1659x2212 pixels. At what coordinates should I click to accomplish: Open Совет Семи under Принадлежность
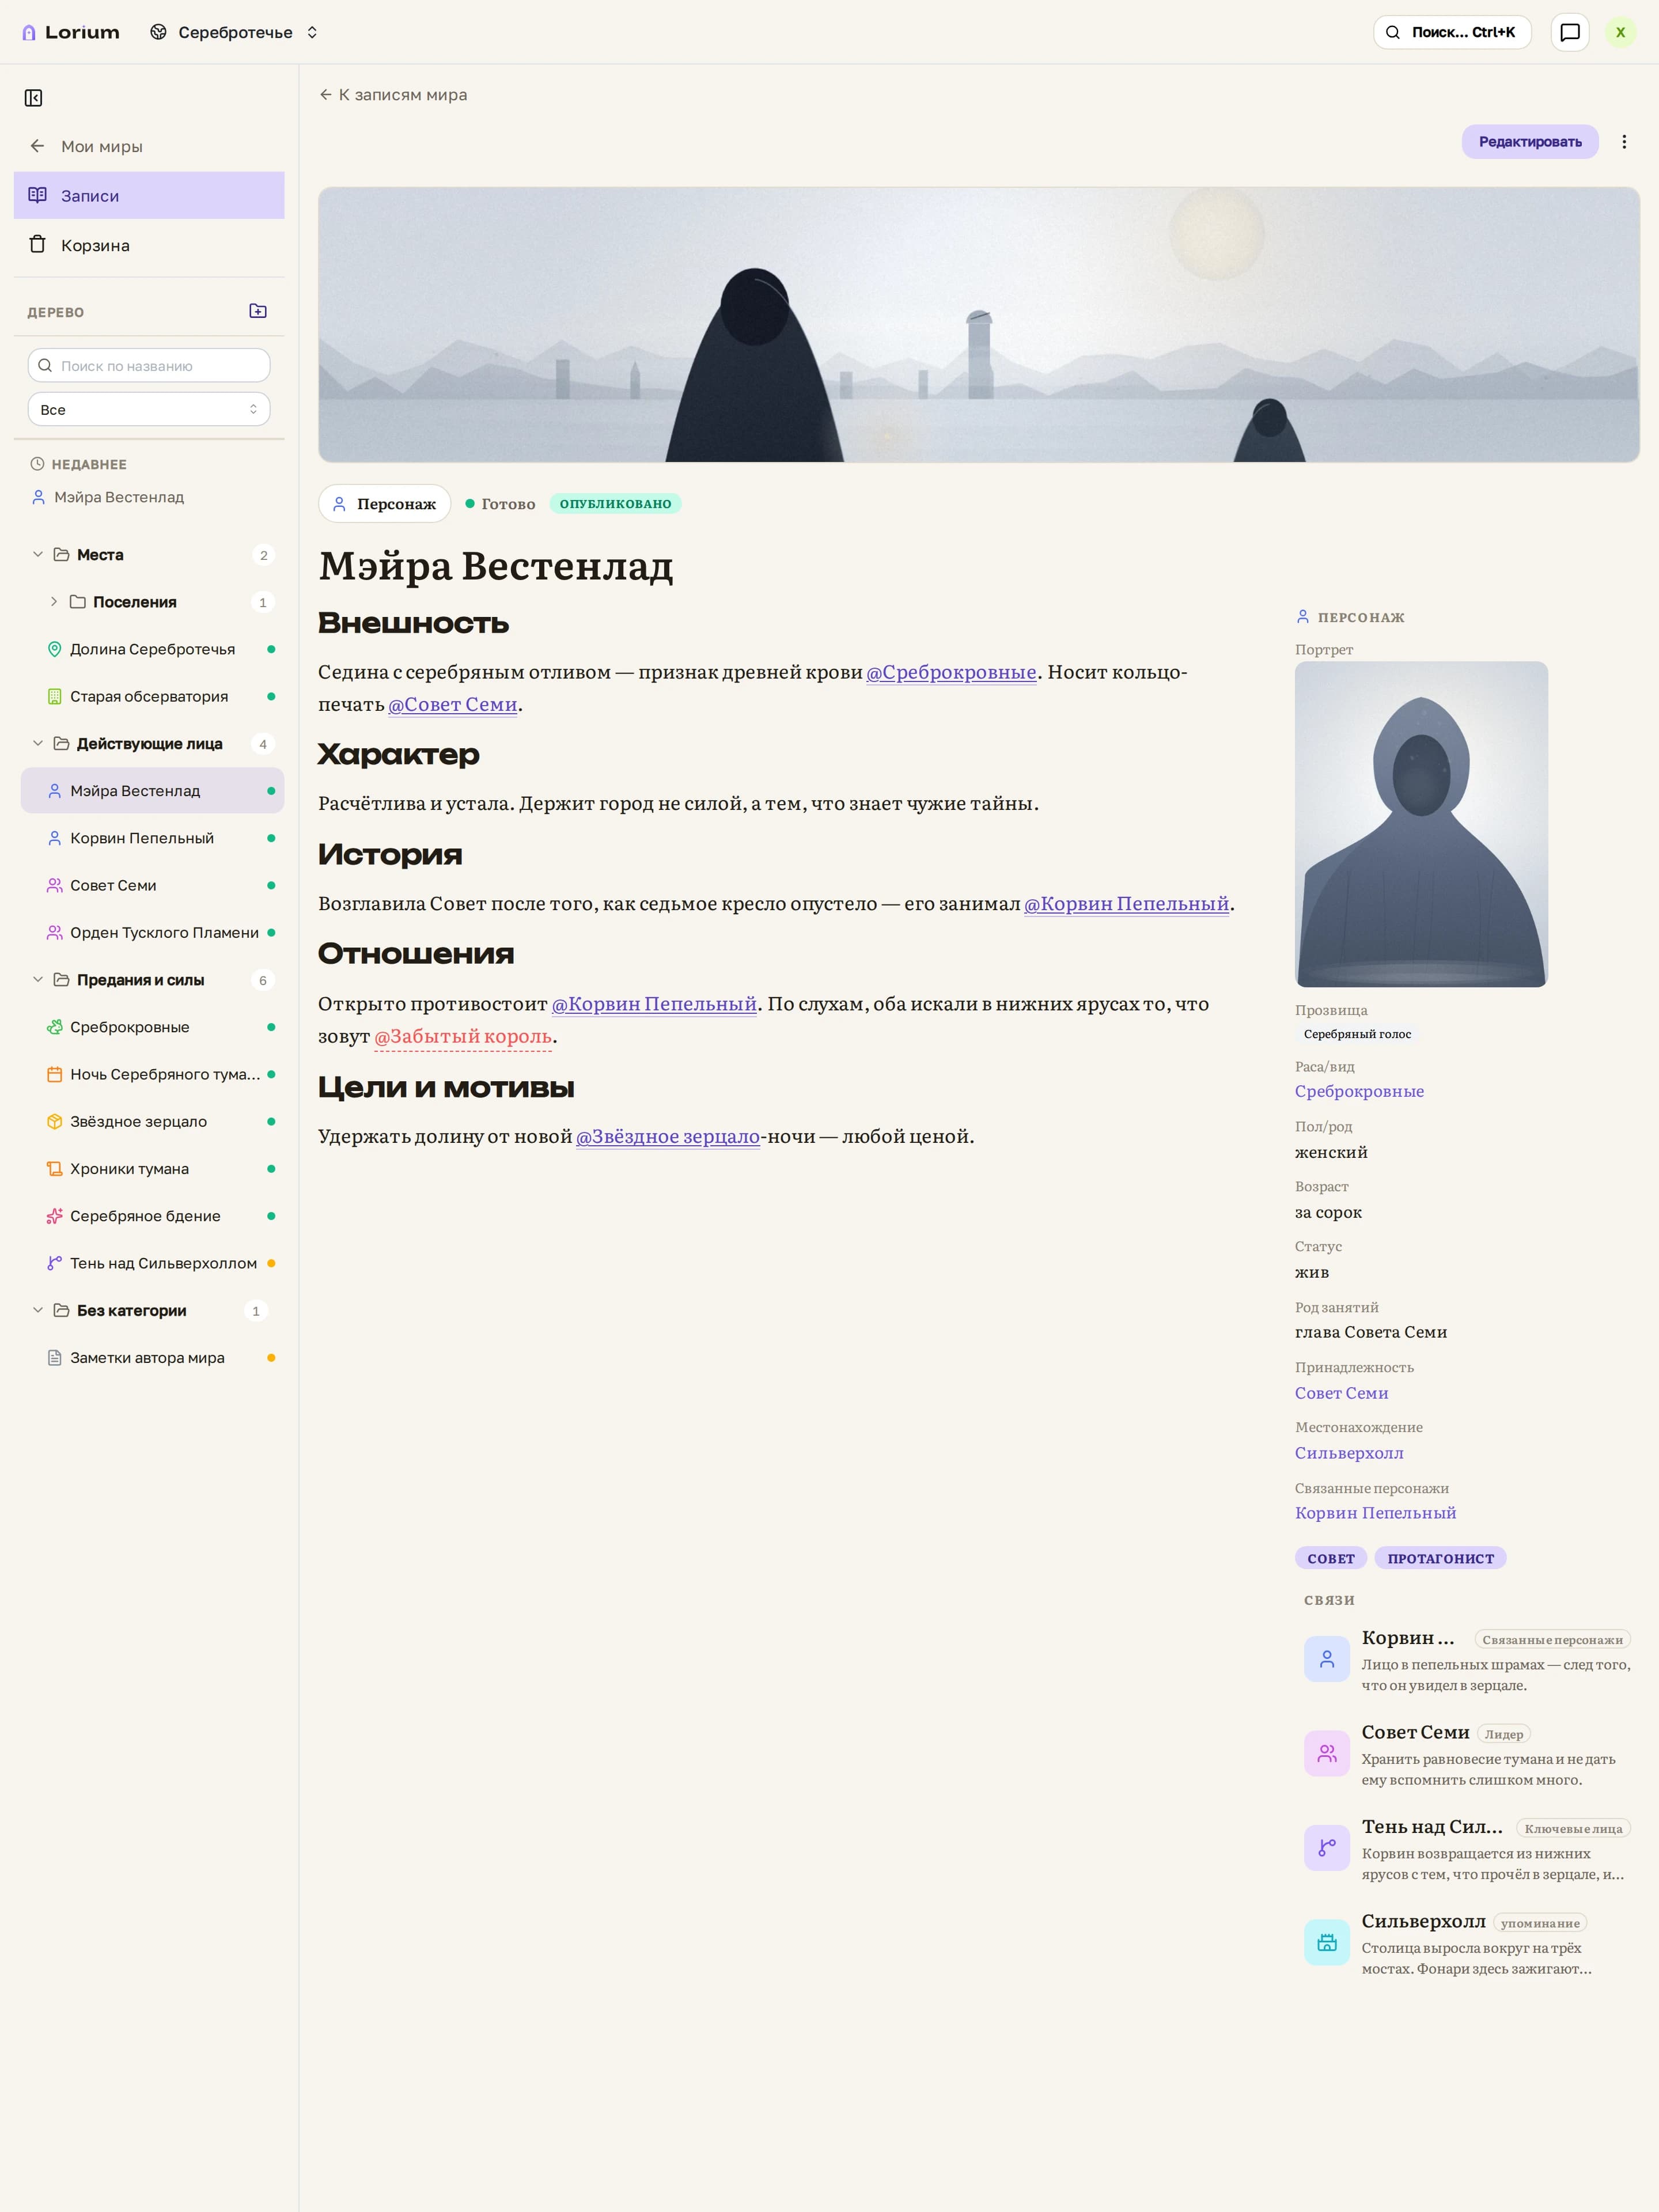(1341, 1394)
